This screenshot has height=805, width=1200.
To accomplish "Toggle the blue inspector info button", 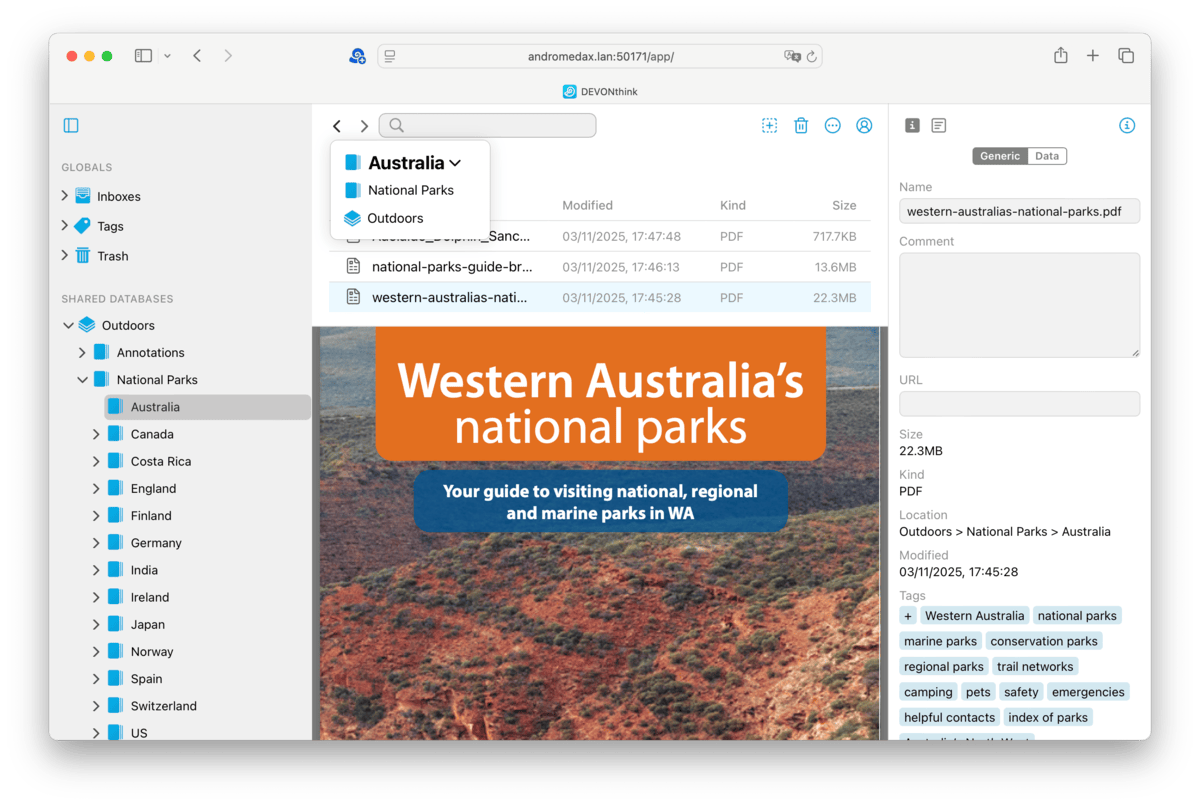I will (1127, 126).
